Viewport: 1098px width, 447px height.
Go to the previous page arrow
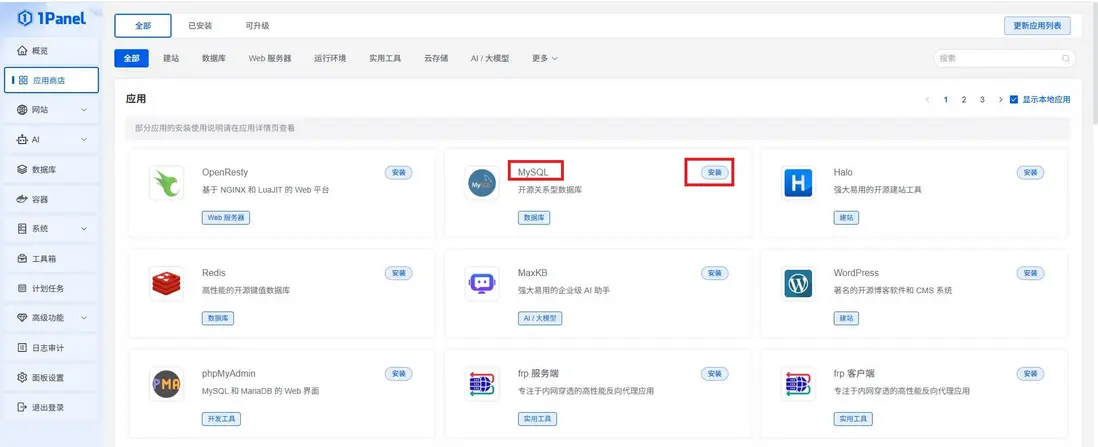click(x=927, y=99)
